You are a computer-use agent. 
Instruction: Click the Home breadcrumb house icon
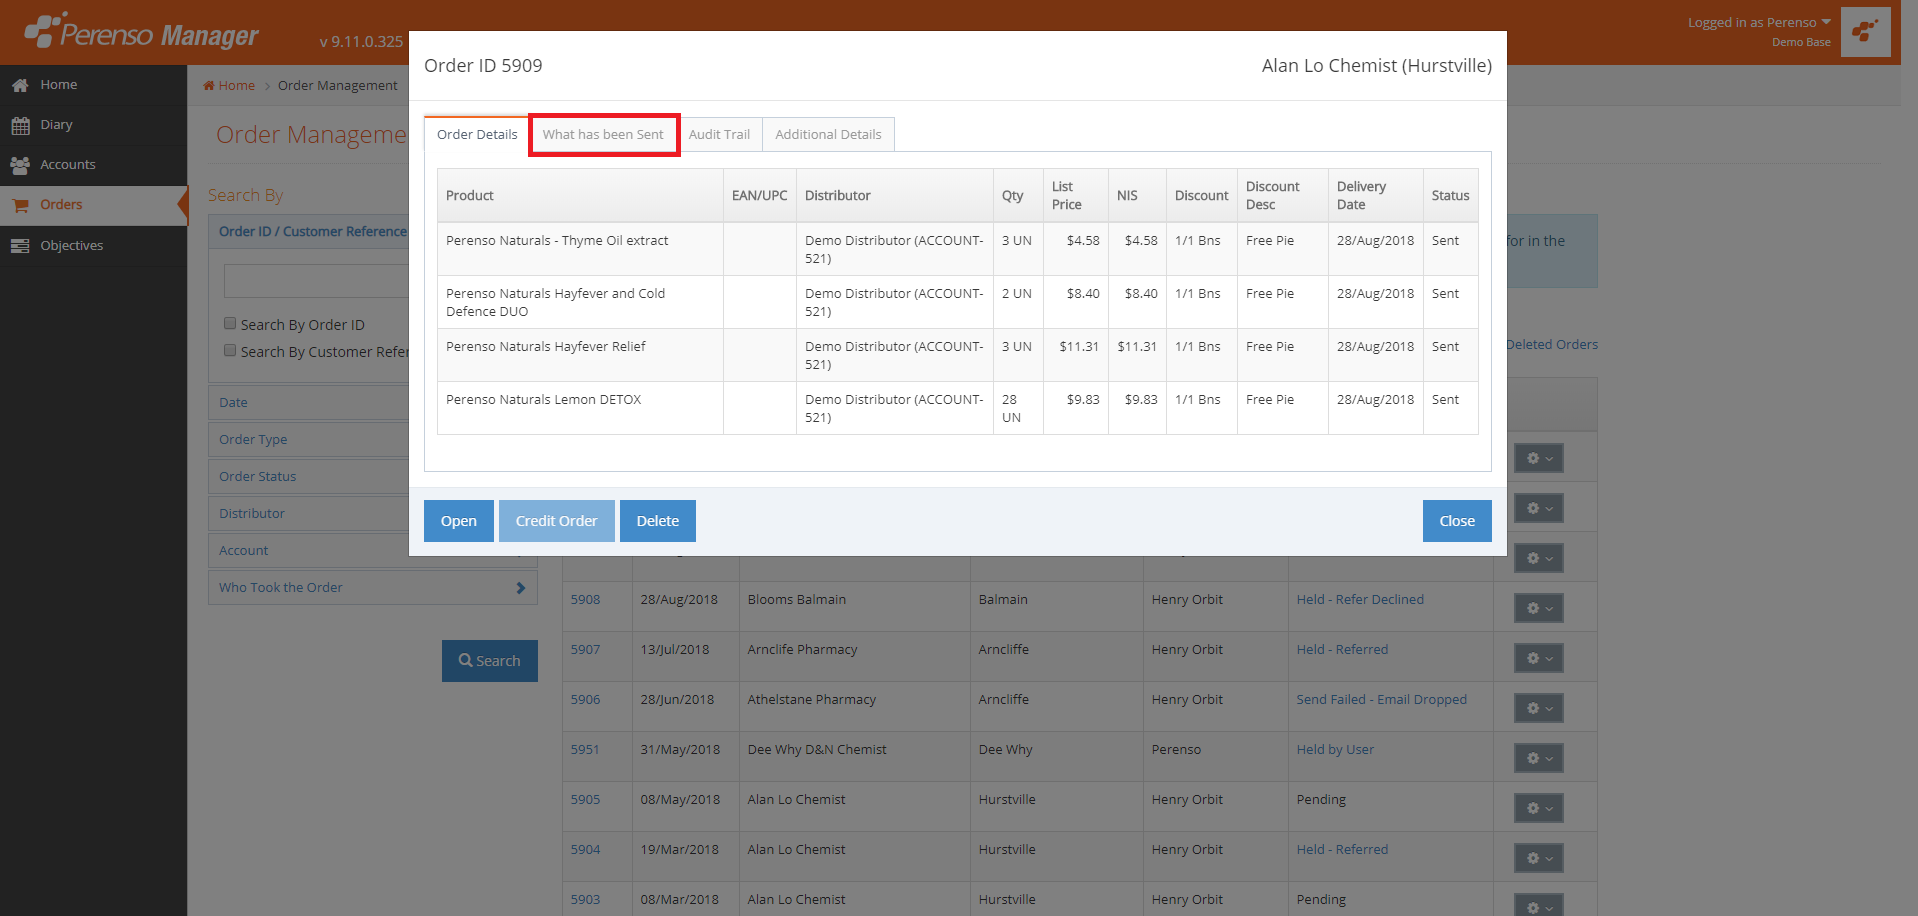(x=209, y=86)
